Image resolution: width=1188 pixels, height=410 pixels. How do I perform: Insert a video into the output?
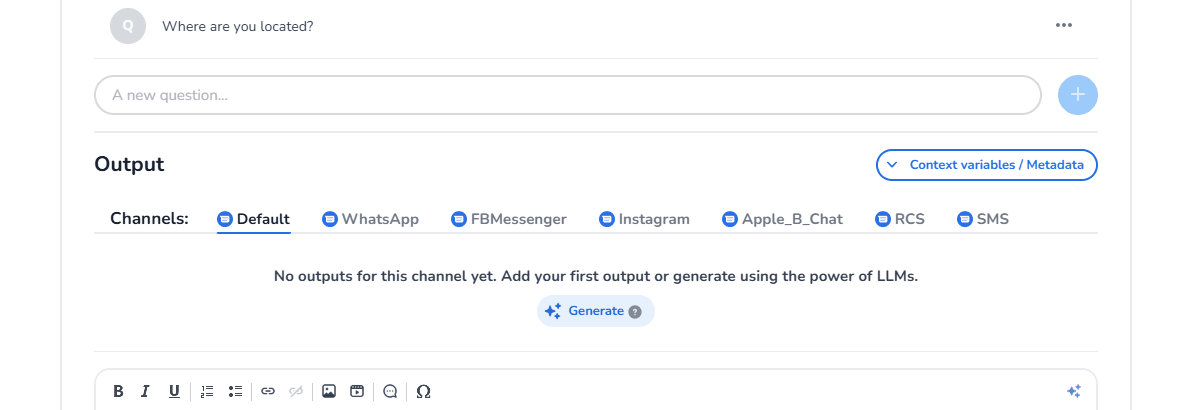[357, 391]
